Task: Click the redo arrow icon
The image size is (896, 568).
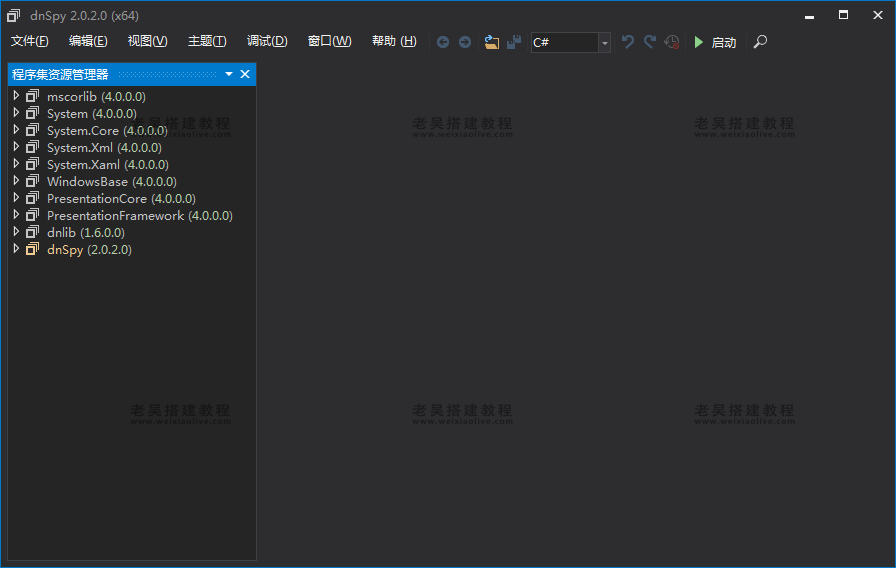Action: click(650, 42)
